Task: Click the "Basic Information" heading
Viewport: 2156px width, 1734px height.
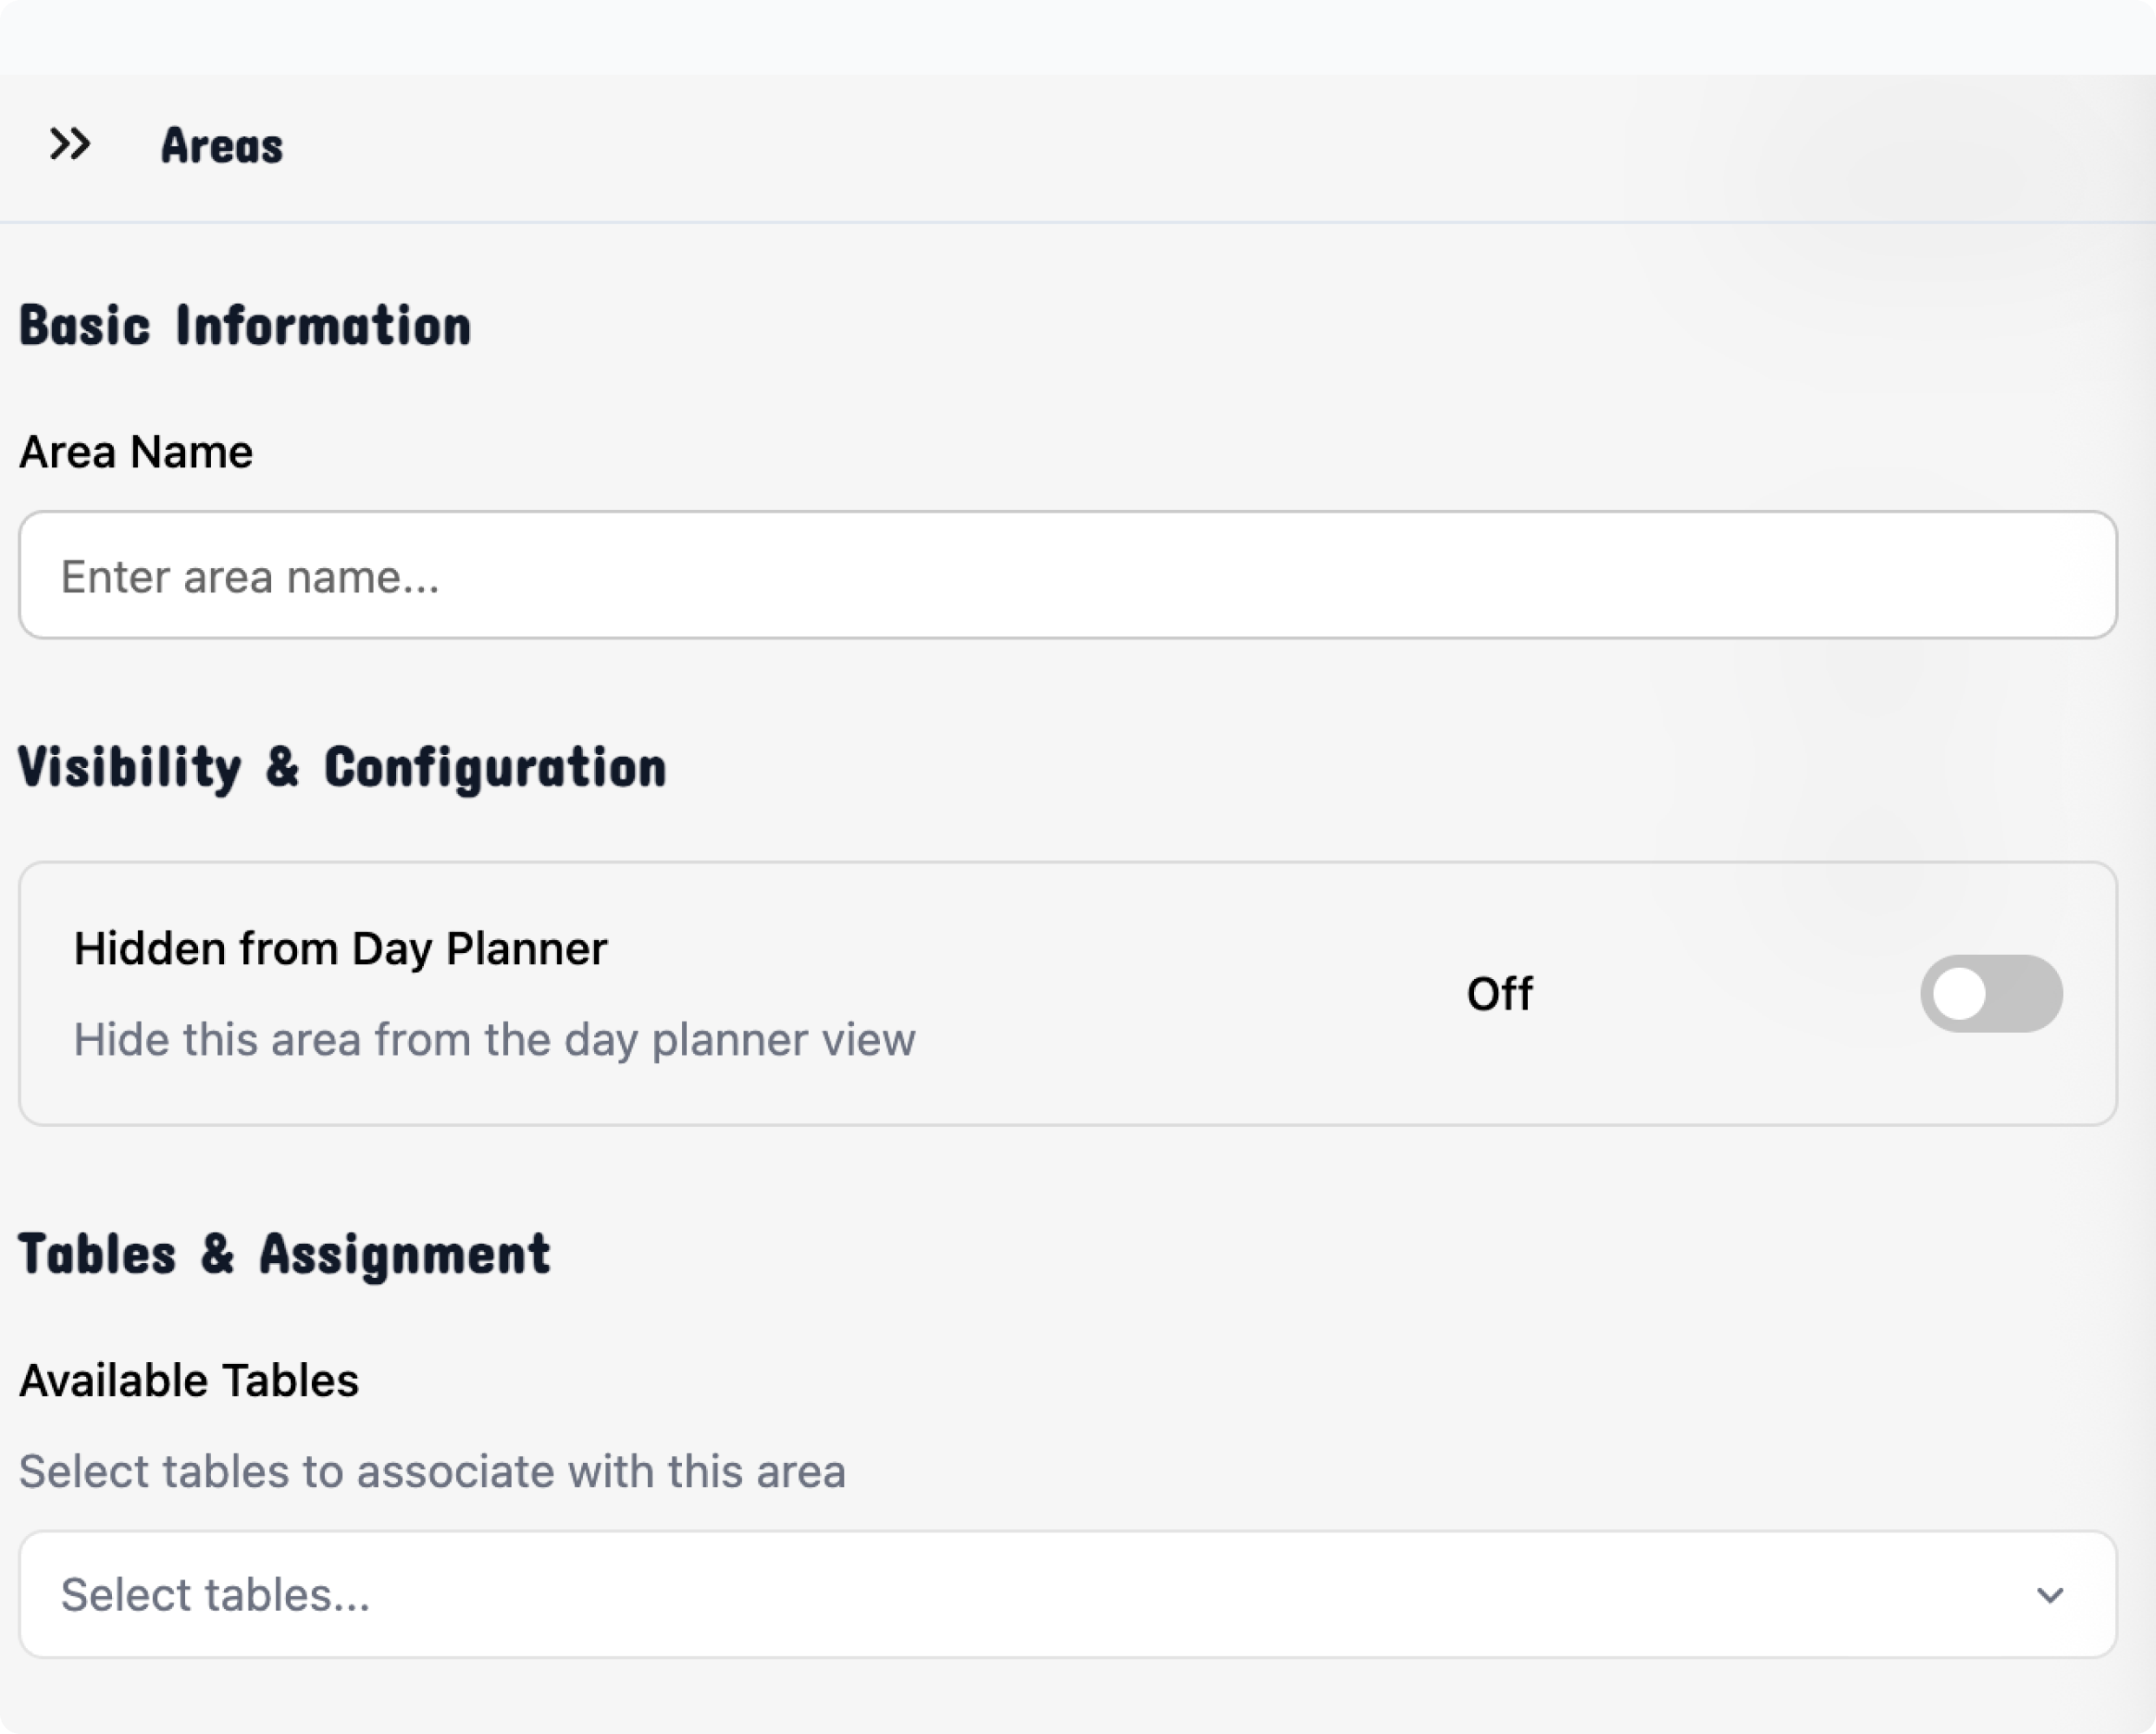Action: pos(245,326)
